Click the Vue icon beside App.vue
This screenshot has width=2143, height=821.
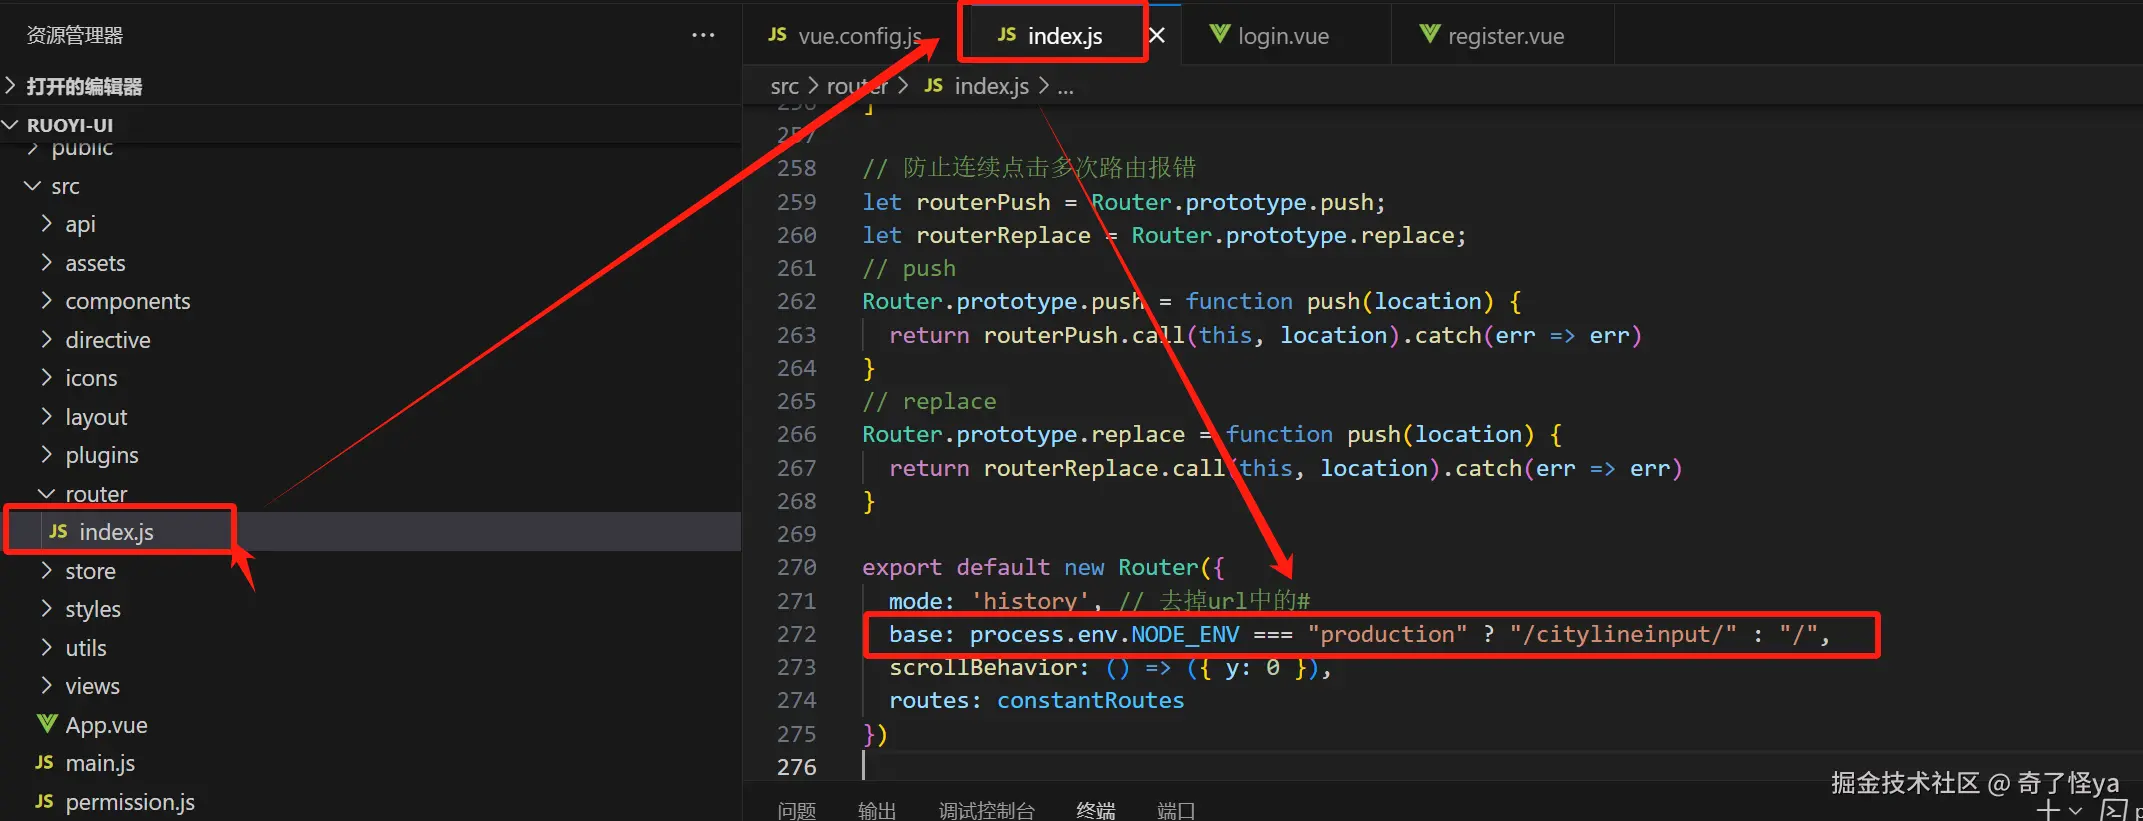coord(46,723)
